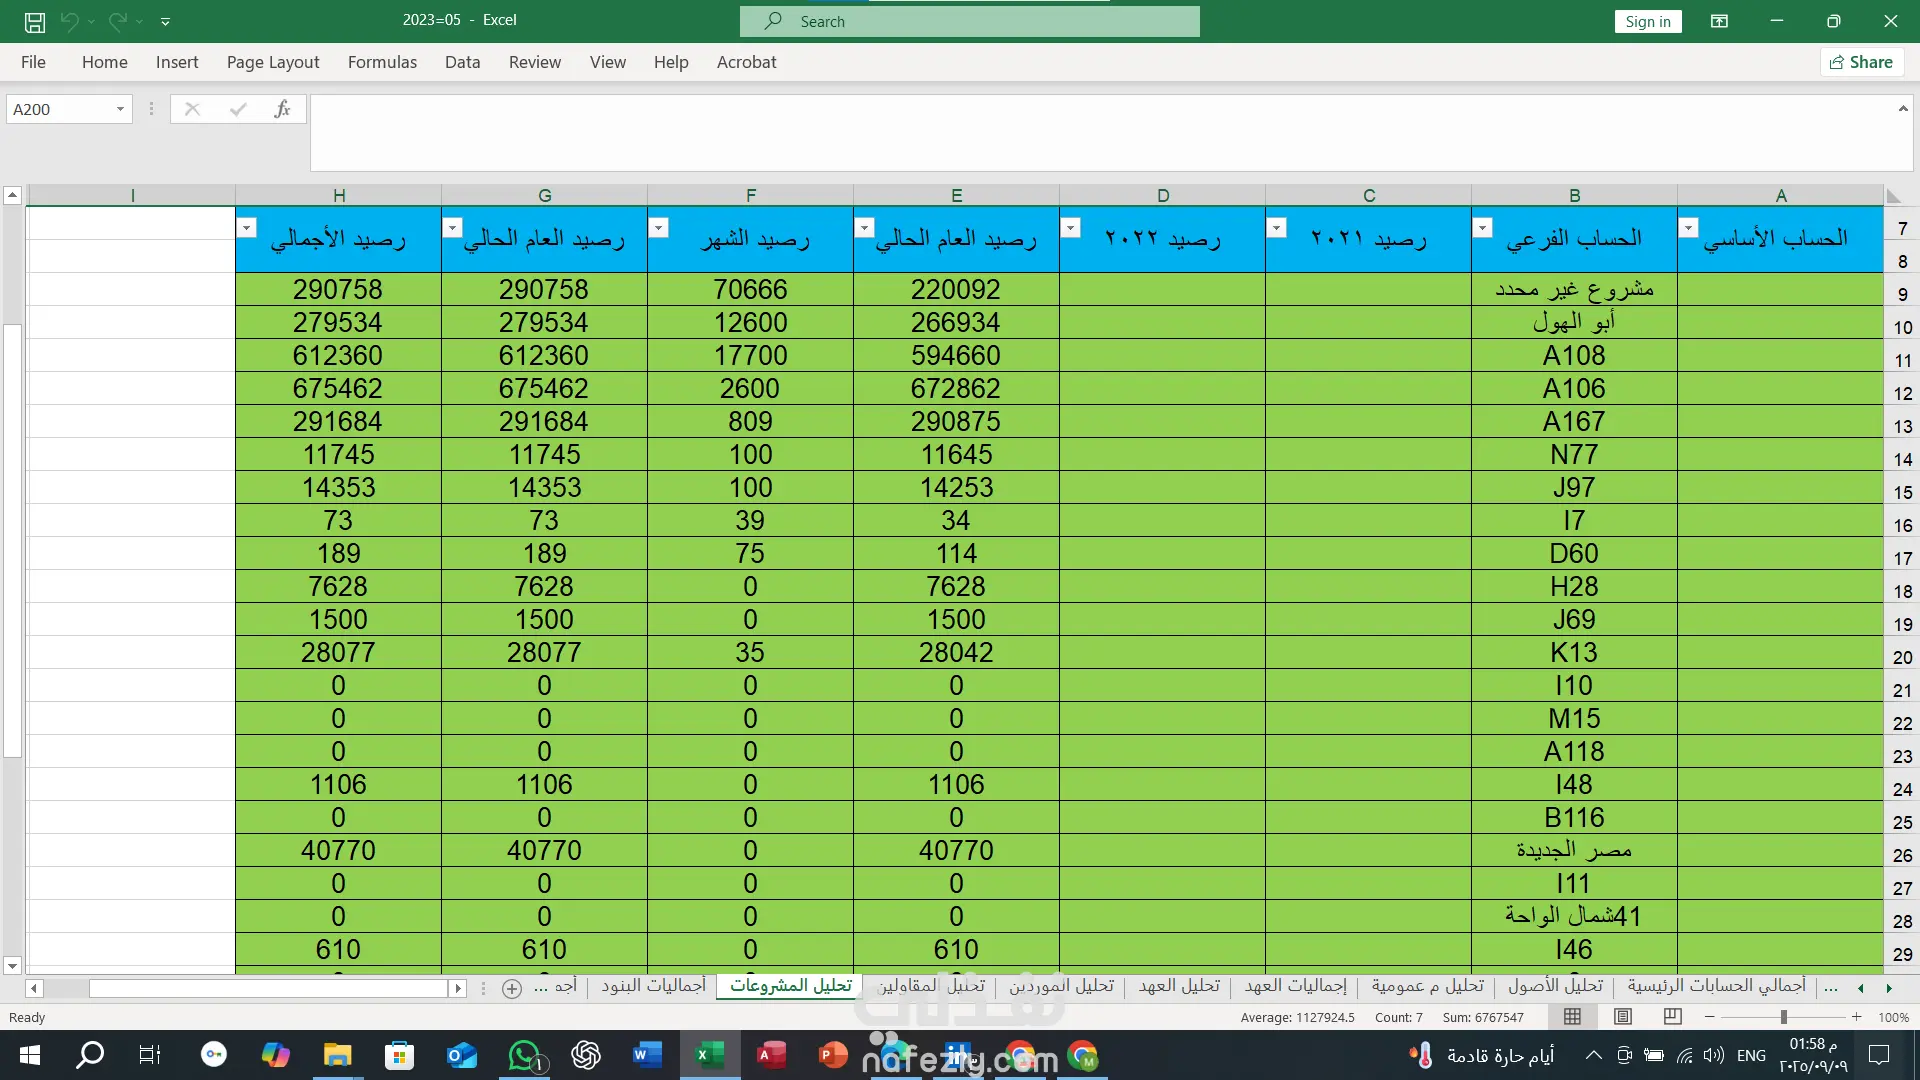Switch to Page Layout view icon
1920x1080 pixels.
pos(1623,1017)
